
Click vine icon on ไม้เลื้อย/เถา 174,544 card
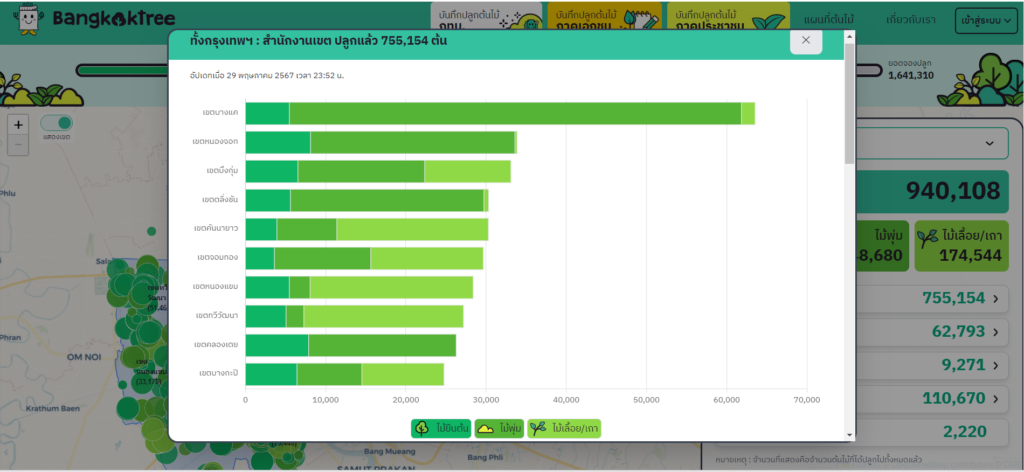pos(928,239)
